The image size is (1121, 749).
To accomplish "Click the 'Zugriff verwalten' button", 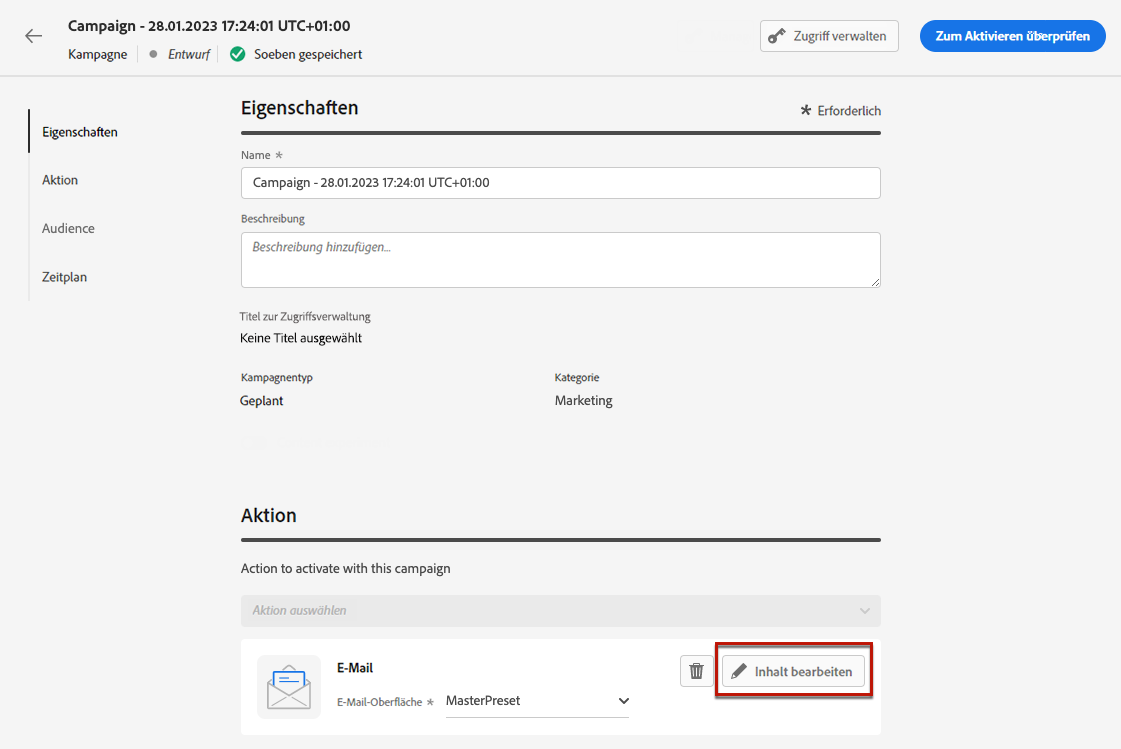I will pyautogui.click(x=829, y=36).
